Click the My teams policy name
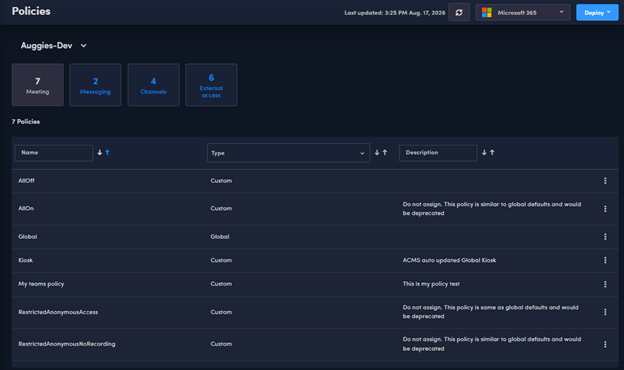 41,284
